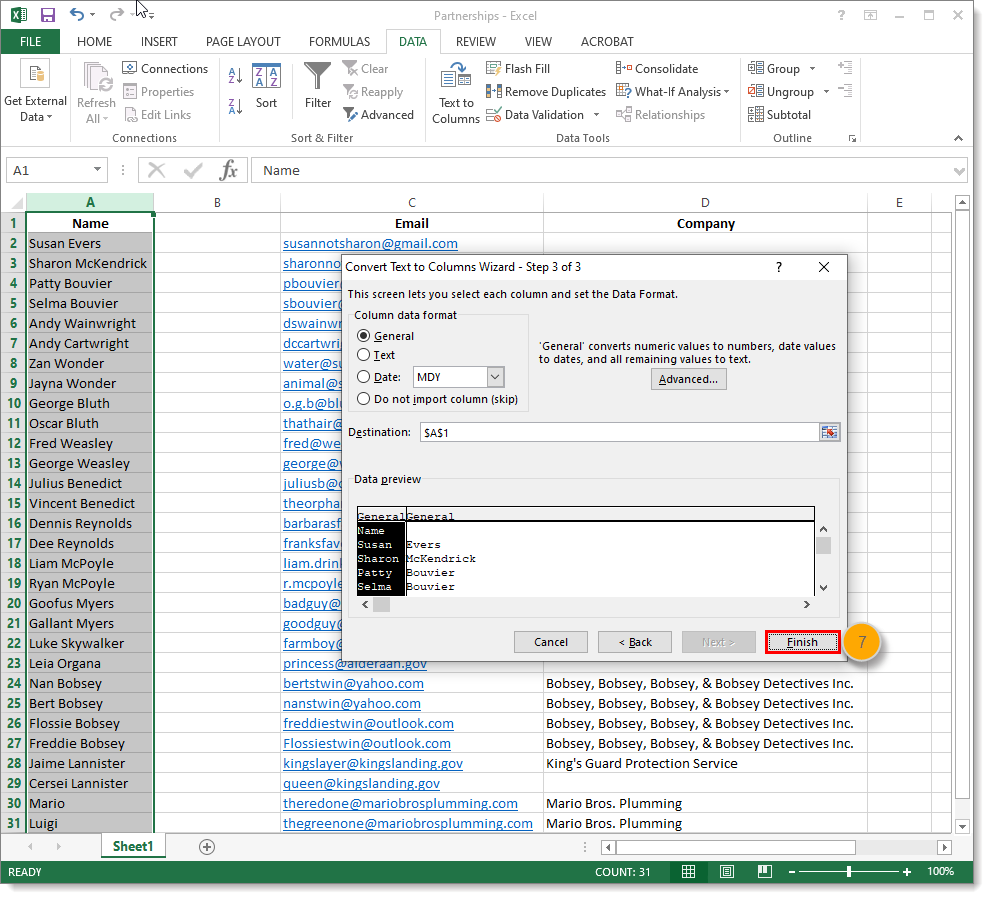Click the Subtotal command

(x=780, y=115)
